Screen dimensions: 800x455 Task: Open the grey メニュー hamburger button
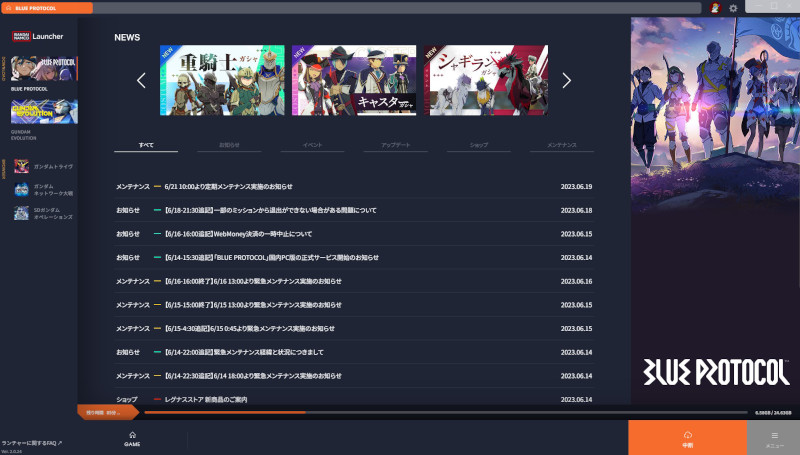click(x=774, y=438)
